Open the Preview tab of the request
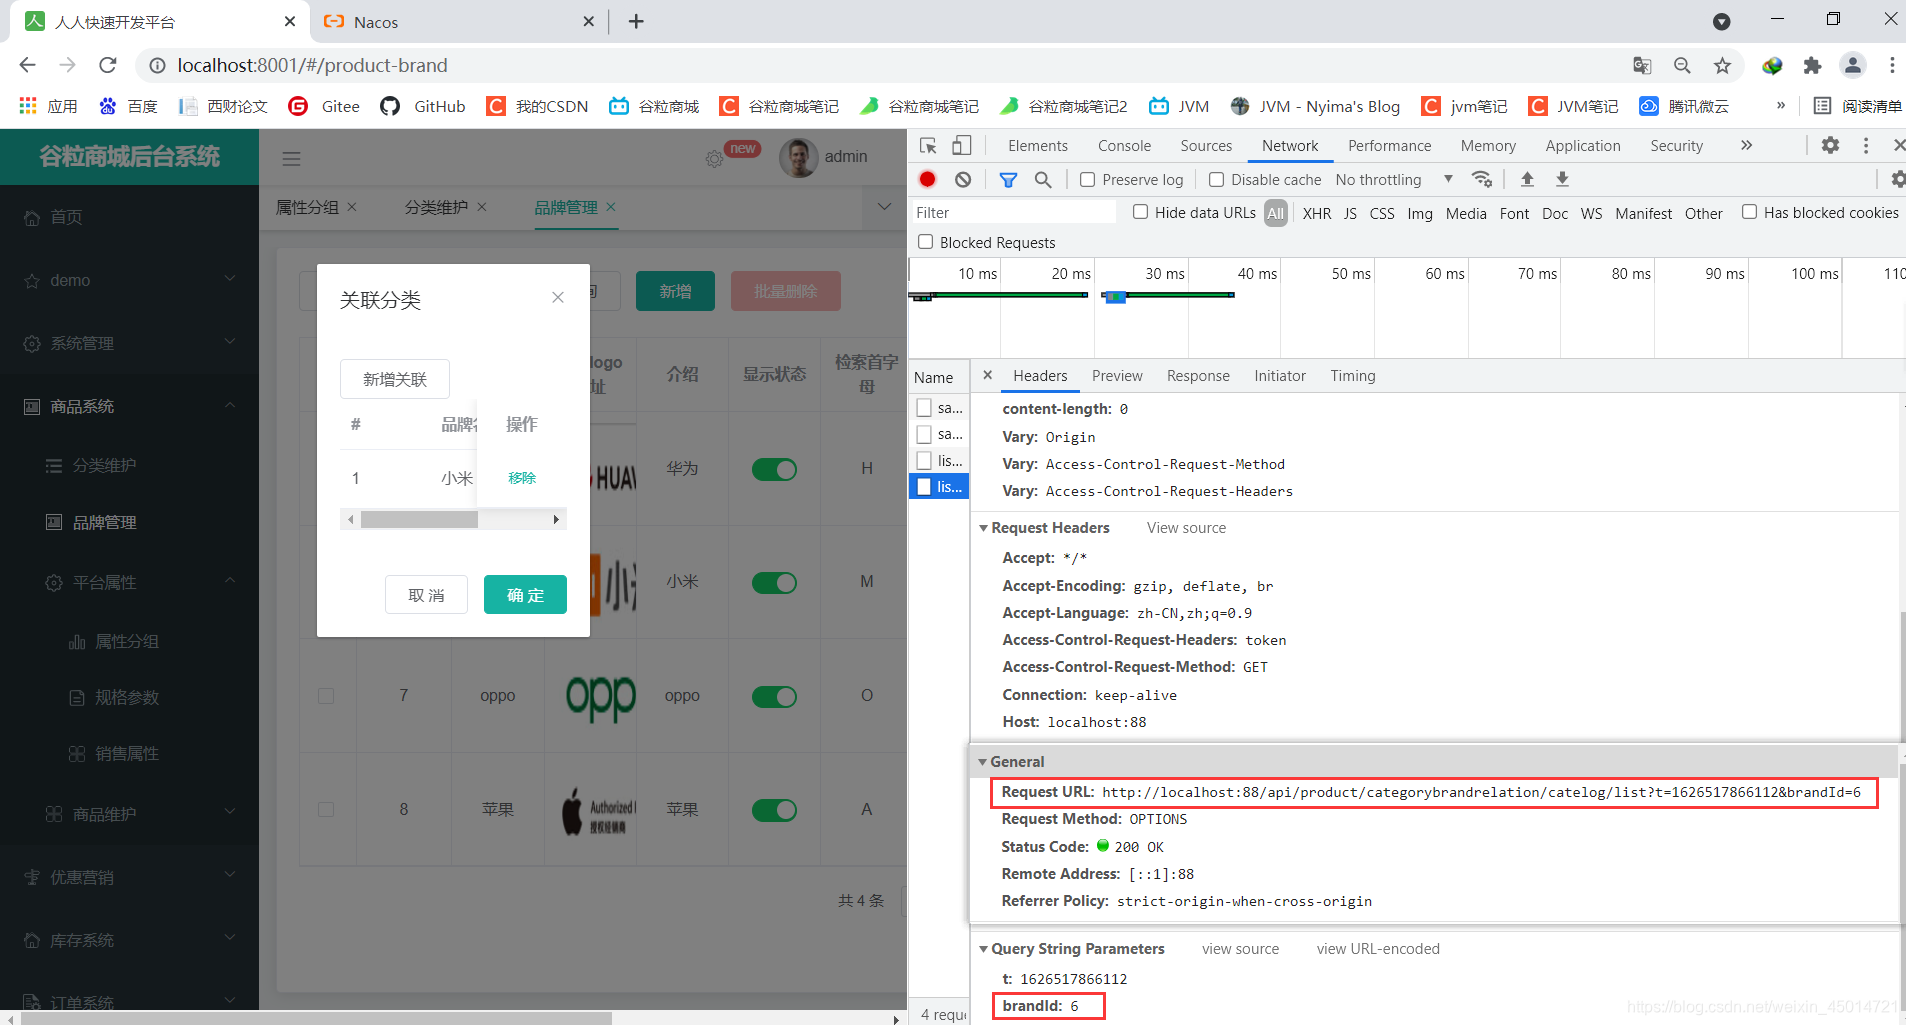 click(1117, 376)
